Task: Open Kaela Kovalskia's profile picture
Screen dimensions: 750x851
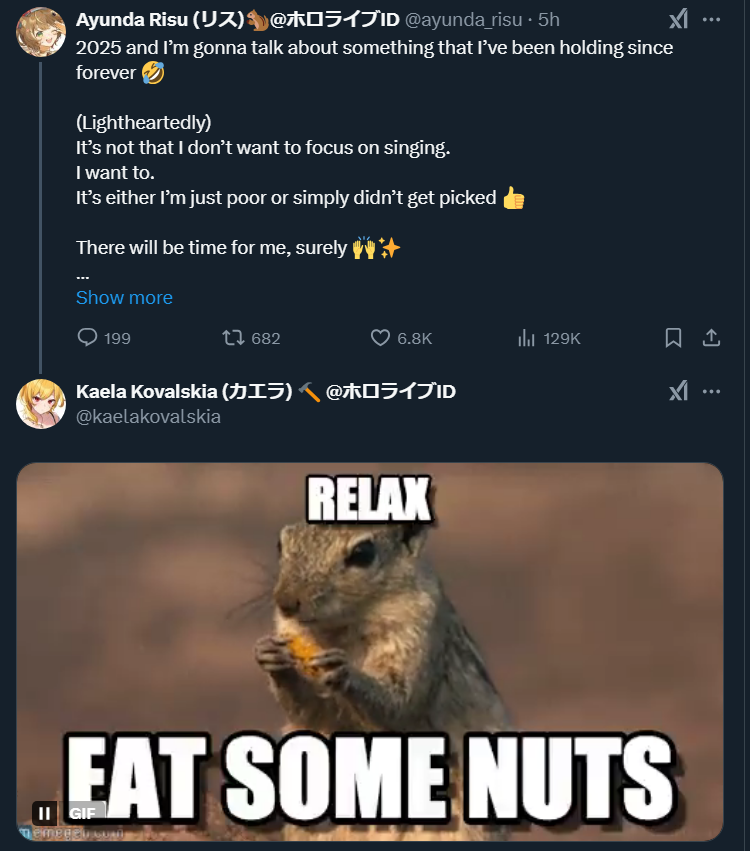Action: tap(41, 403)
